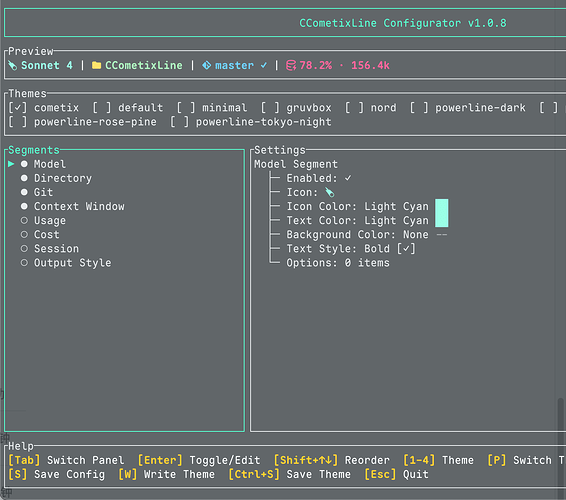Select the powerline-tokyo-night theme
Screen dimensions: 566x500
(x=264, y=122)
